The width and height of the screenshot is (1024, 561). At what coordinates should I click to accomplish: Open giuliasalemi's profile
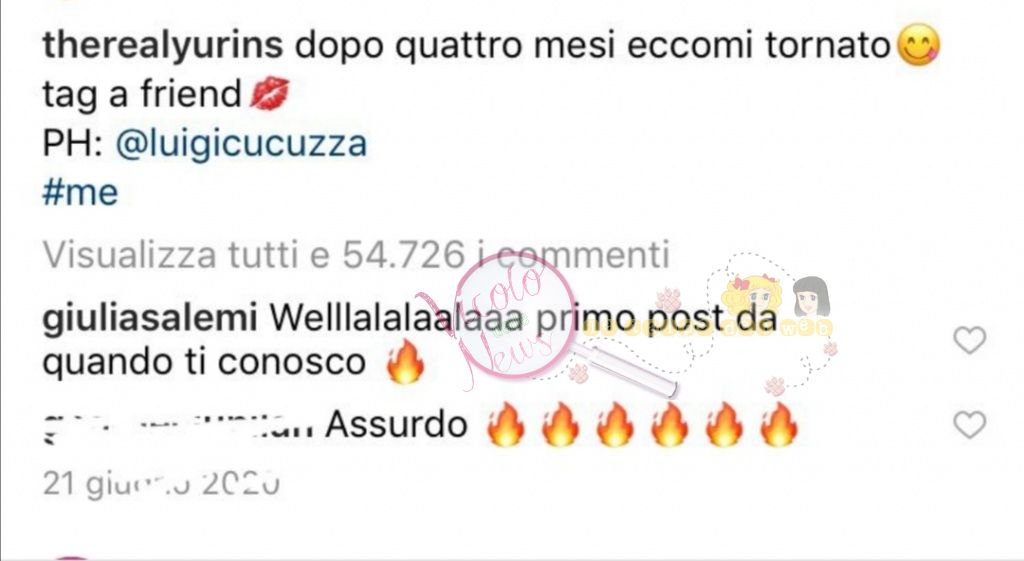point(150,319)
